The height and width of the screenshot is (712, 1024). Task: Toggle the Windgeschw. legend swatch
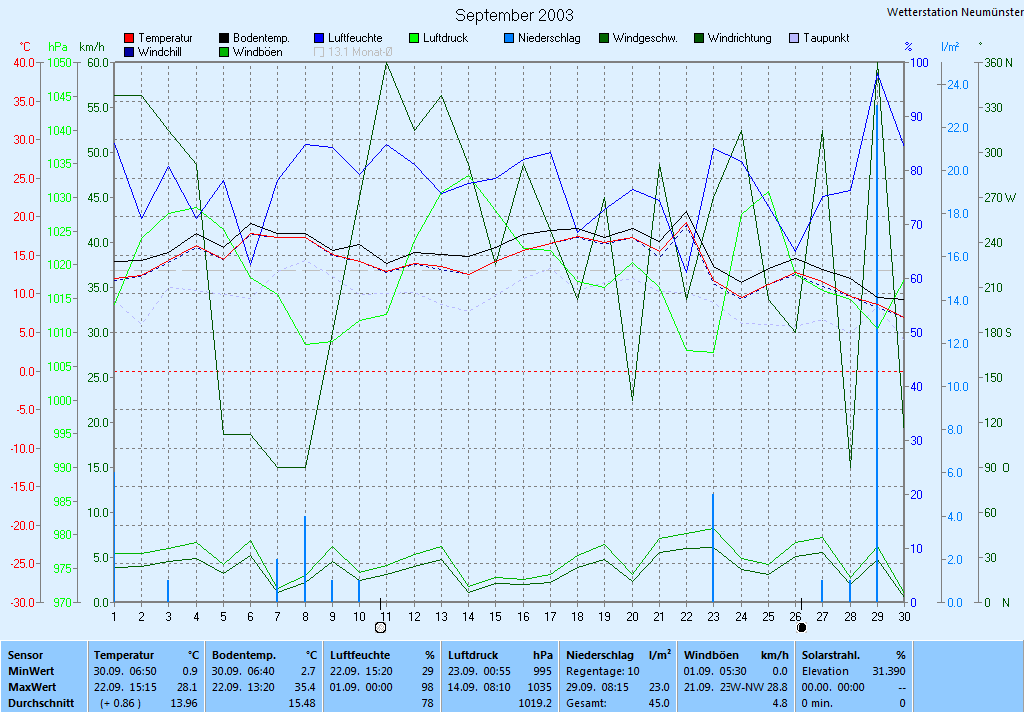(603, 39)
